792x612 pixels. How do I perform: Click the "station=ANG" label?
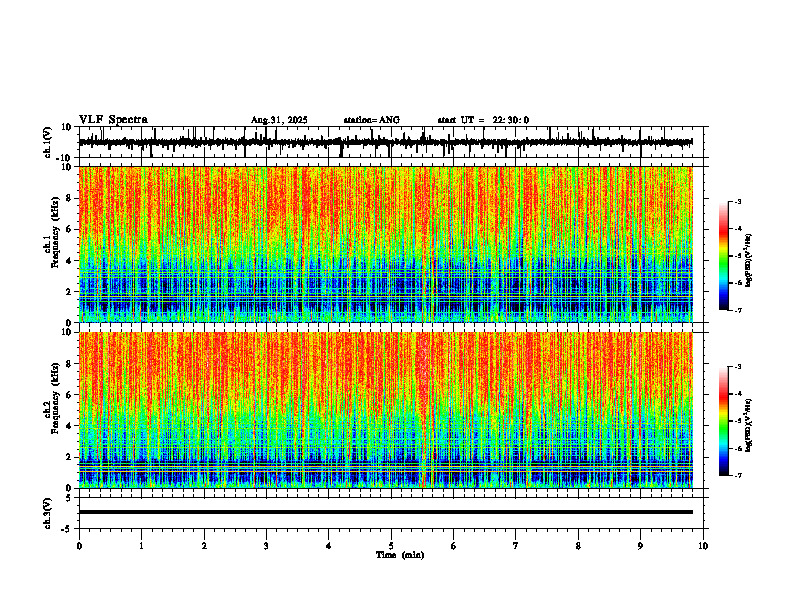[x=371, y=120]
